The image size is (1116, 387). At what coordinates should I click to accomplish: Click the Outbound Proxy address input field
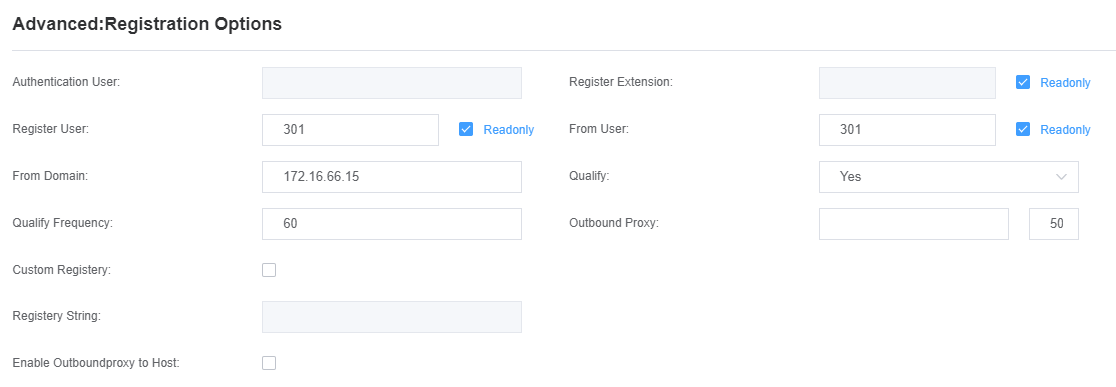913,223
